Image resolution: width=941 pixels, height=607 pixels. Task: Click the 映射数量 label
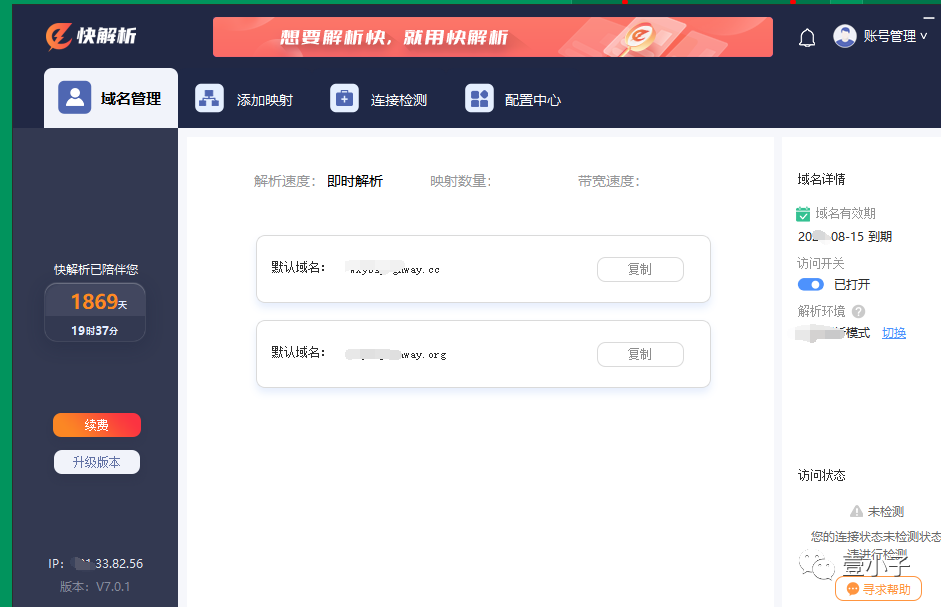tap(460, 181)
